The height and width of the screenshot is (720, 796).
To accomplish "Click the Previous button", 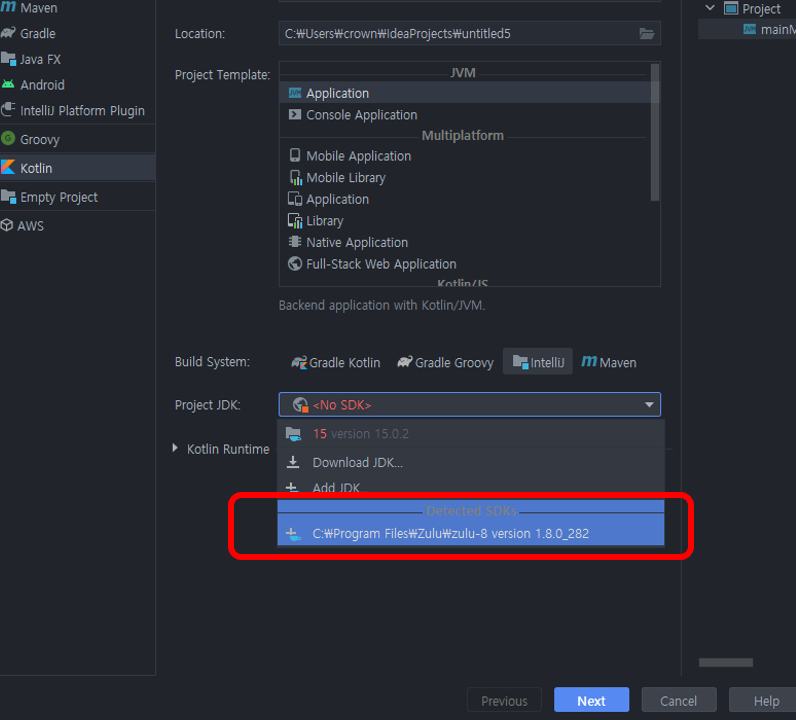I will tap(504, 701).
